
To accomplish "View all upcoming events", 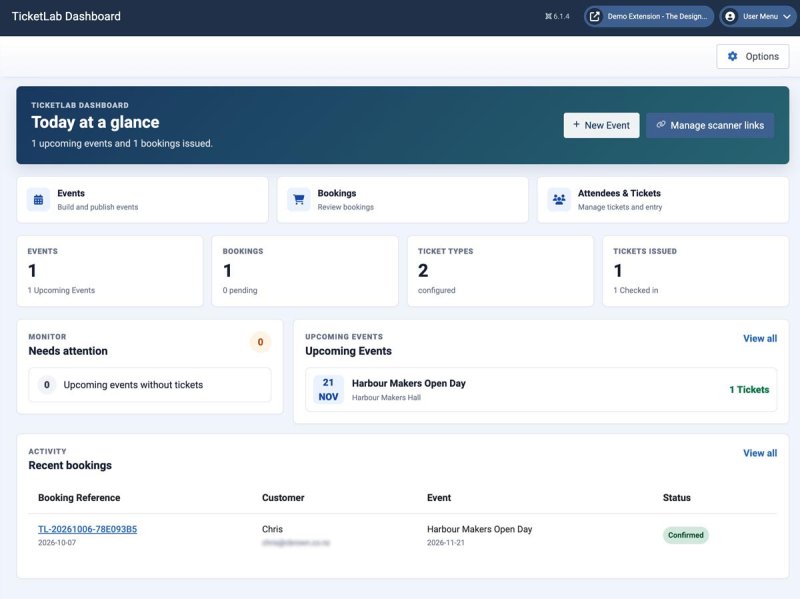I will coord(760,338).
